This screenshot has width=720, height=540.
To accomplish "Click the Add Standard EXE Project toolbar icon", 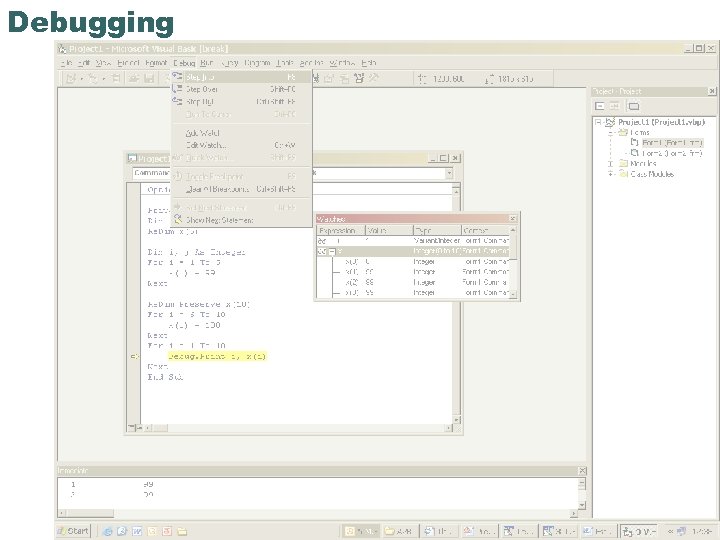I will pyautogui.click(x=71, y=79).
